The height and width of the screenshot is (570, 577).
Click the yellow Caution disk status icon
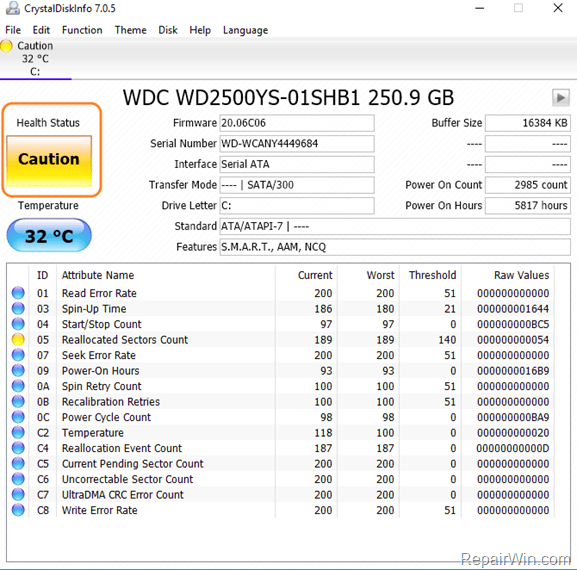point(6,46)
